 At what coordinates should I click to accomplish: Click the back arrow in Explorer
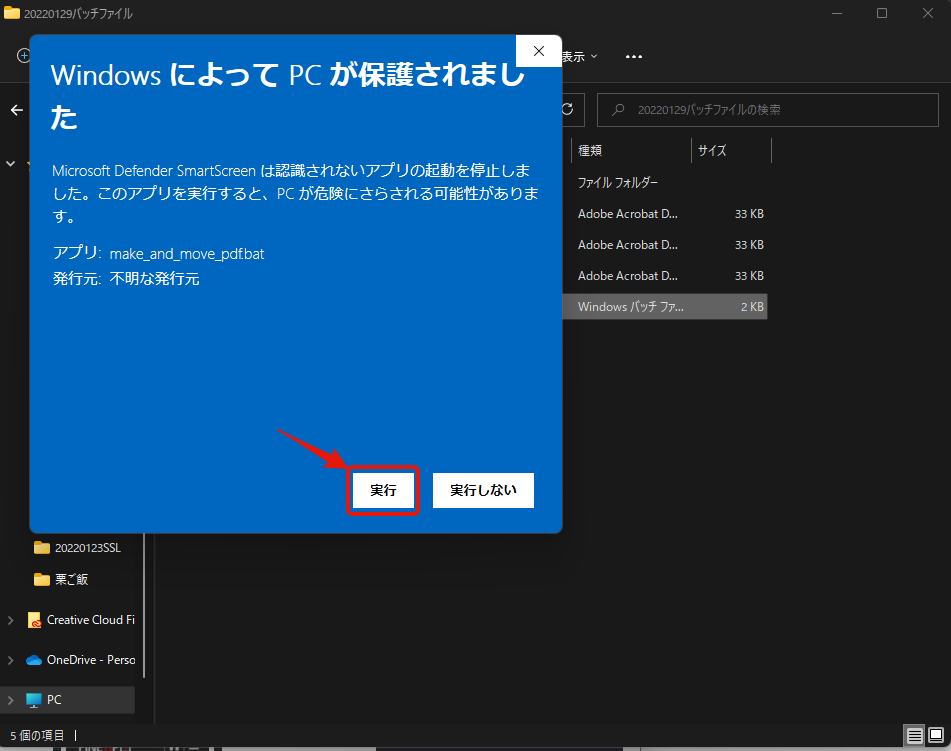click(16, 110)
